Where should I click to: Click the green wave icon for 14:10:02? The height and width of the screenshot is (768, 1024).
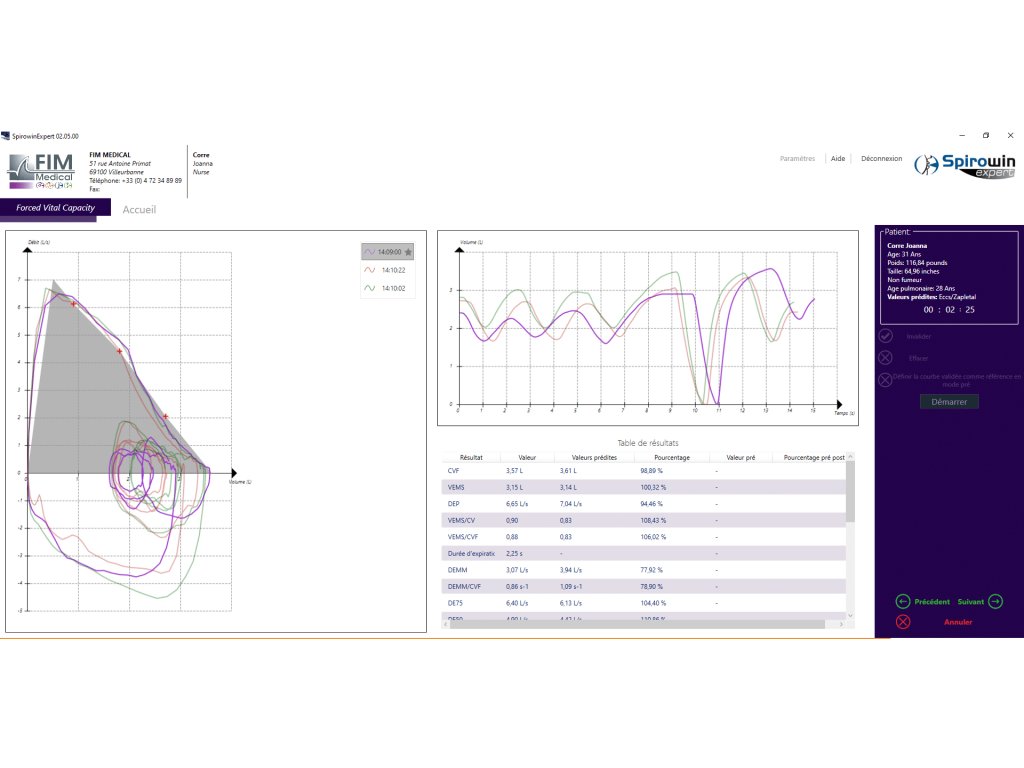pos(370,288)
